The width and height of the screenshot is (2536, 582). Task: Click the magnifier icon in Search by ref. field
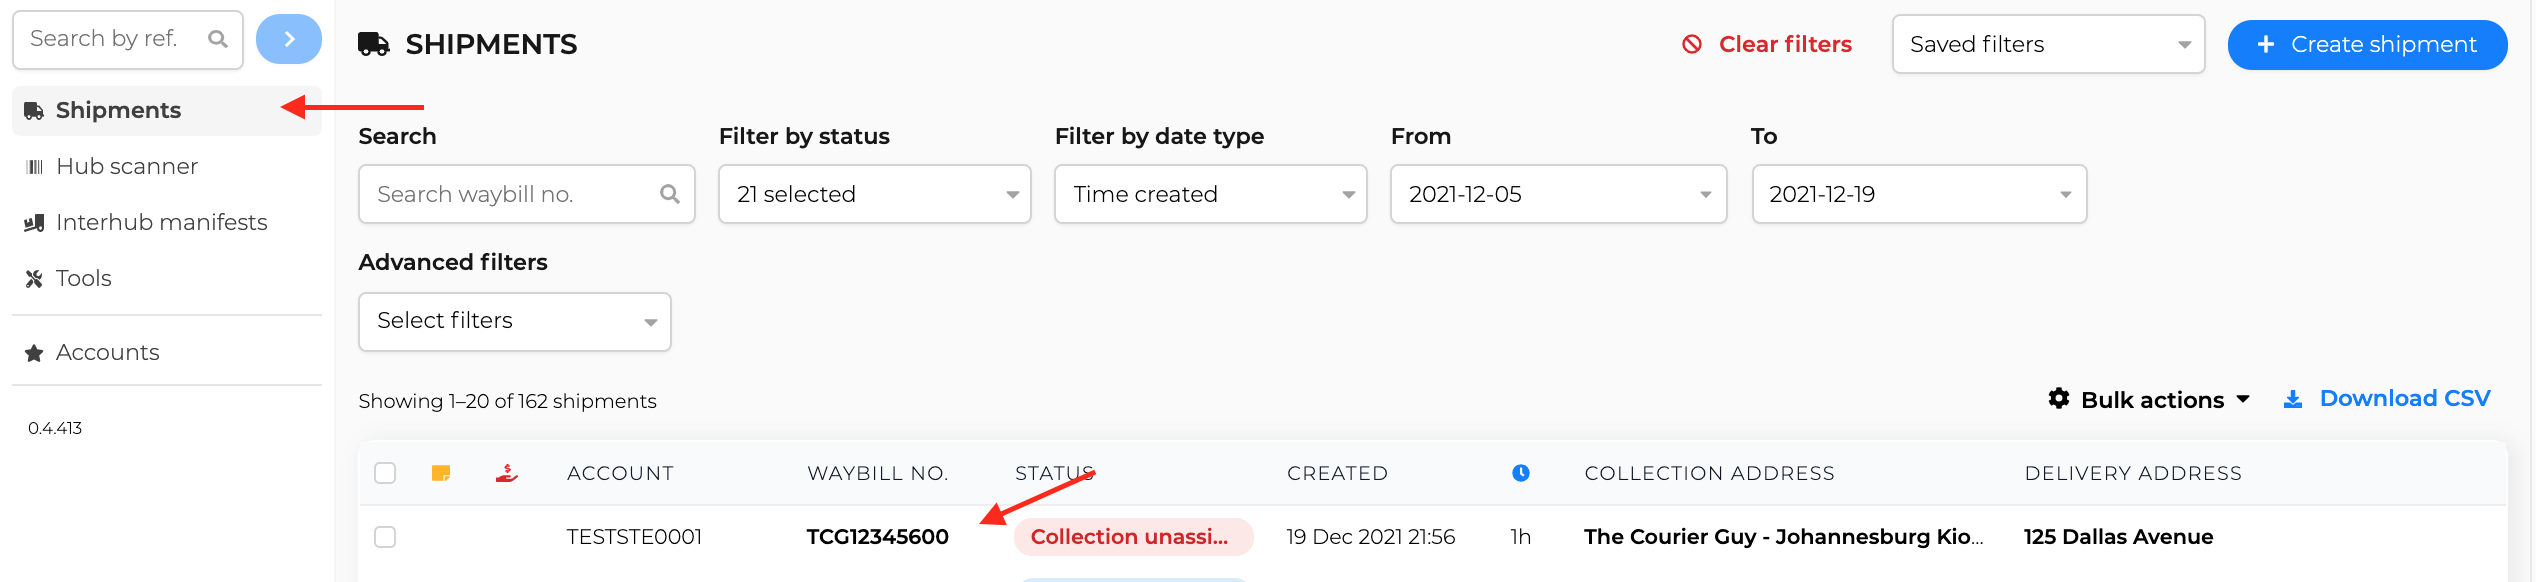(x=217, y=39)
